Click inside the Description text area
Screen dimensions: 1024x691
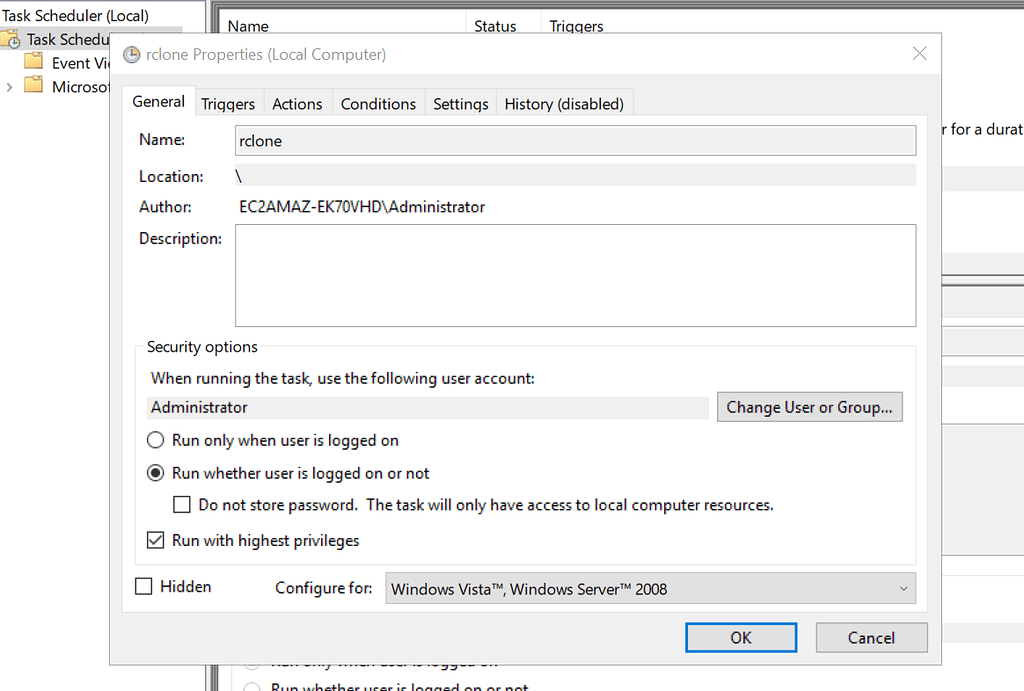click(575, 275)
